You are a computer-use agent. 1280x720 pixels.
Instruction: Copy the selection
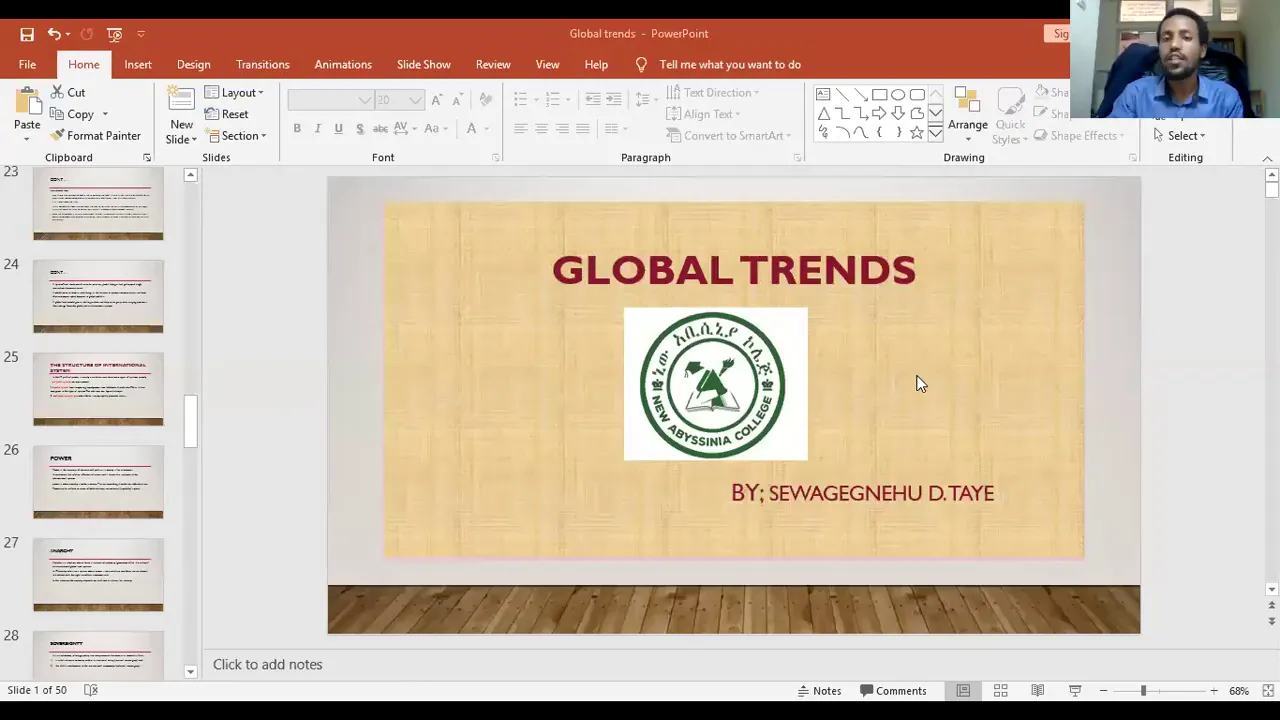point(72,114)
